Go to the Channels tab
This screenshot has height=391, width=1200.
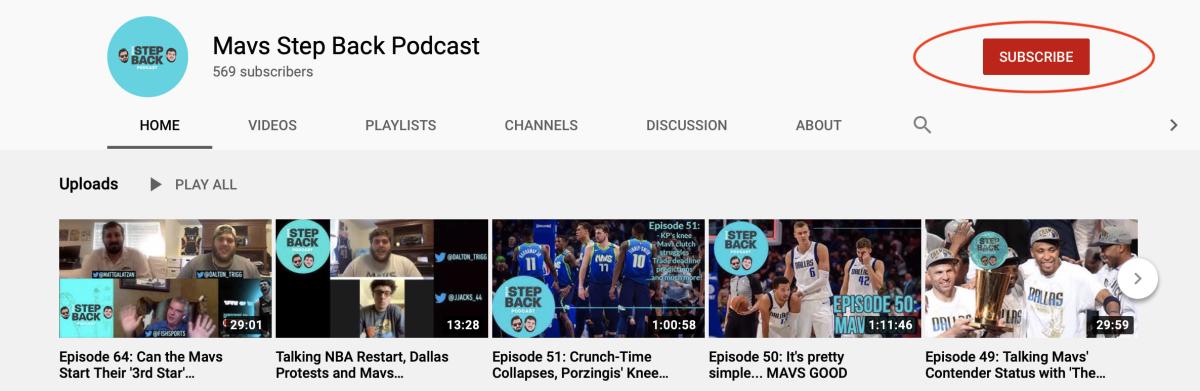(x=541, y=125)
